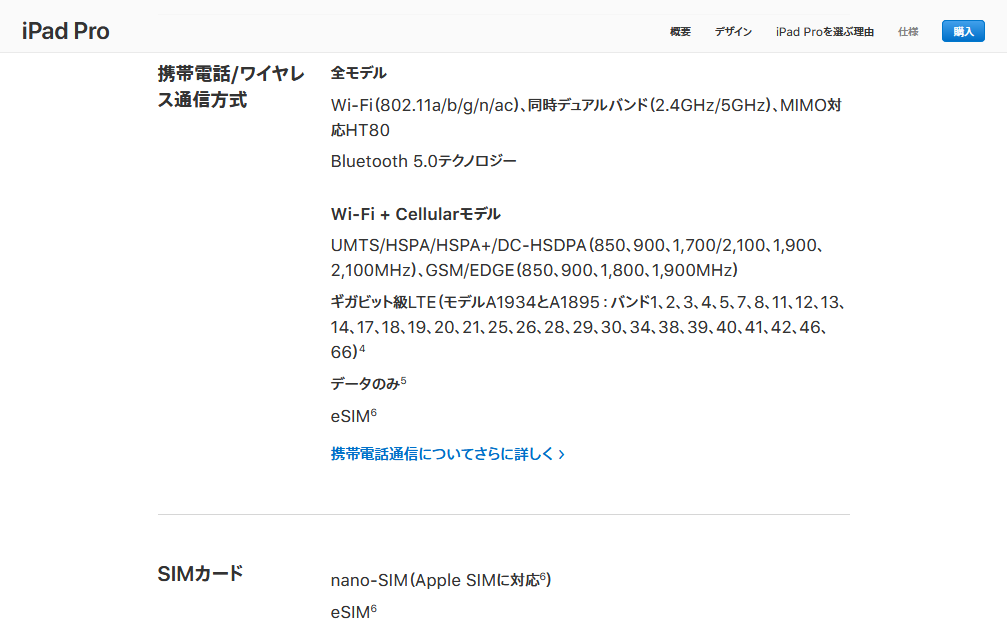The width and height of the screenshot is (1007, 642).
Task: Click footnote 6 beside eSIM under SIMカード
Action: [374, 608]
